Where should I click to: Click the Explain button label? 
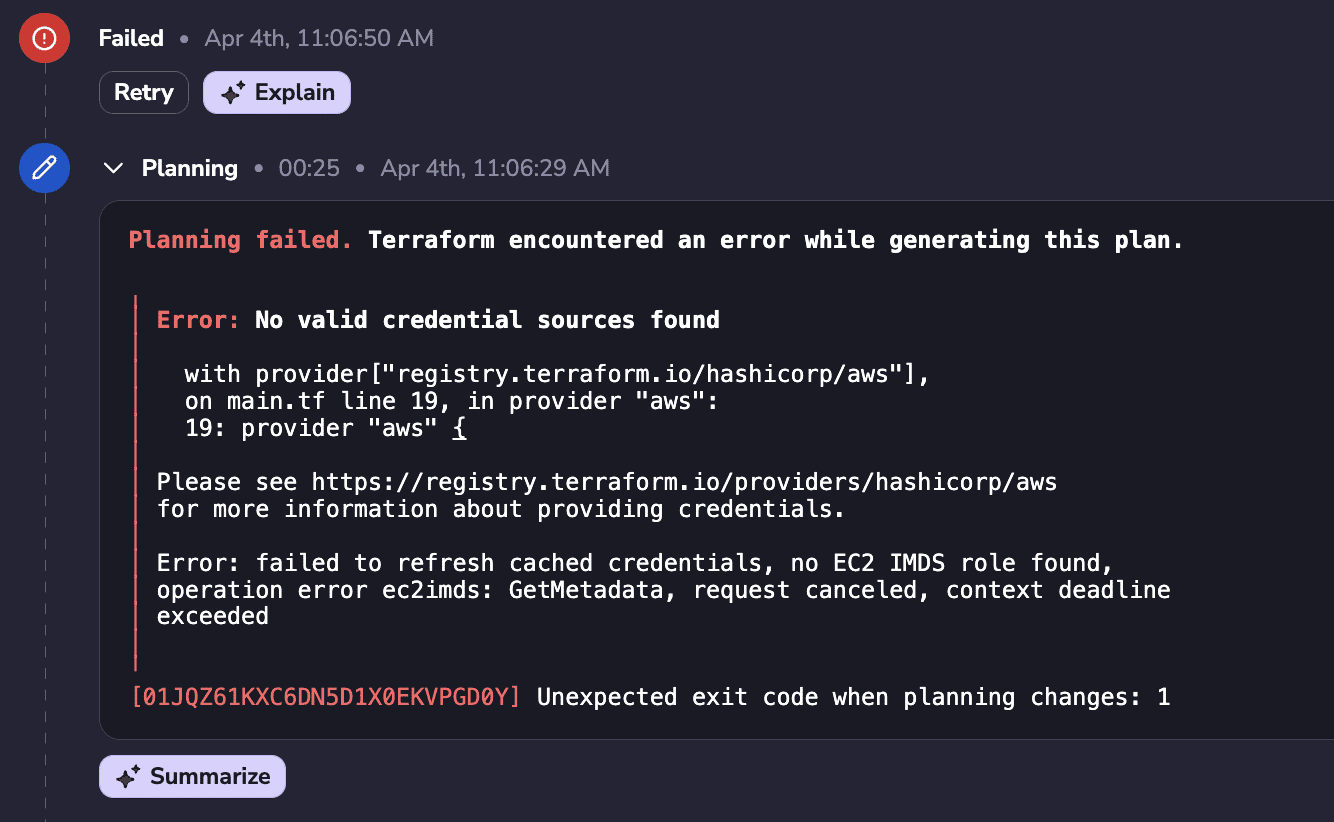tap(295, 92)
